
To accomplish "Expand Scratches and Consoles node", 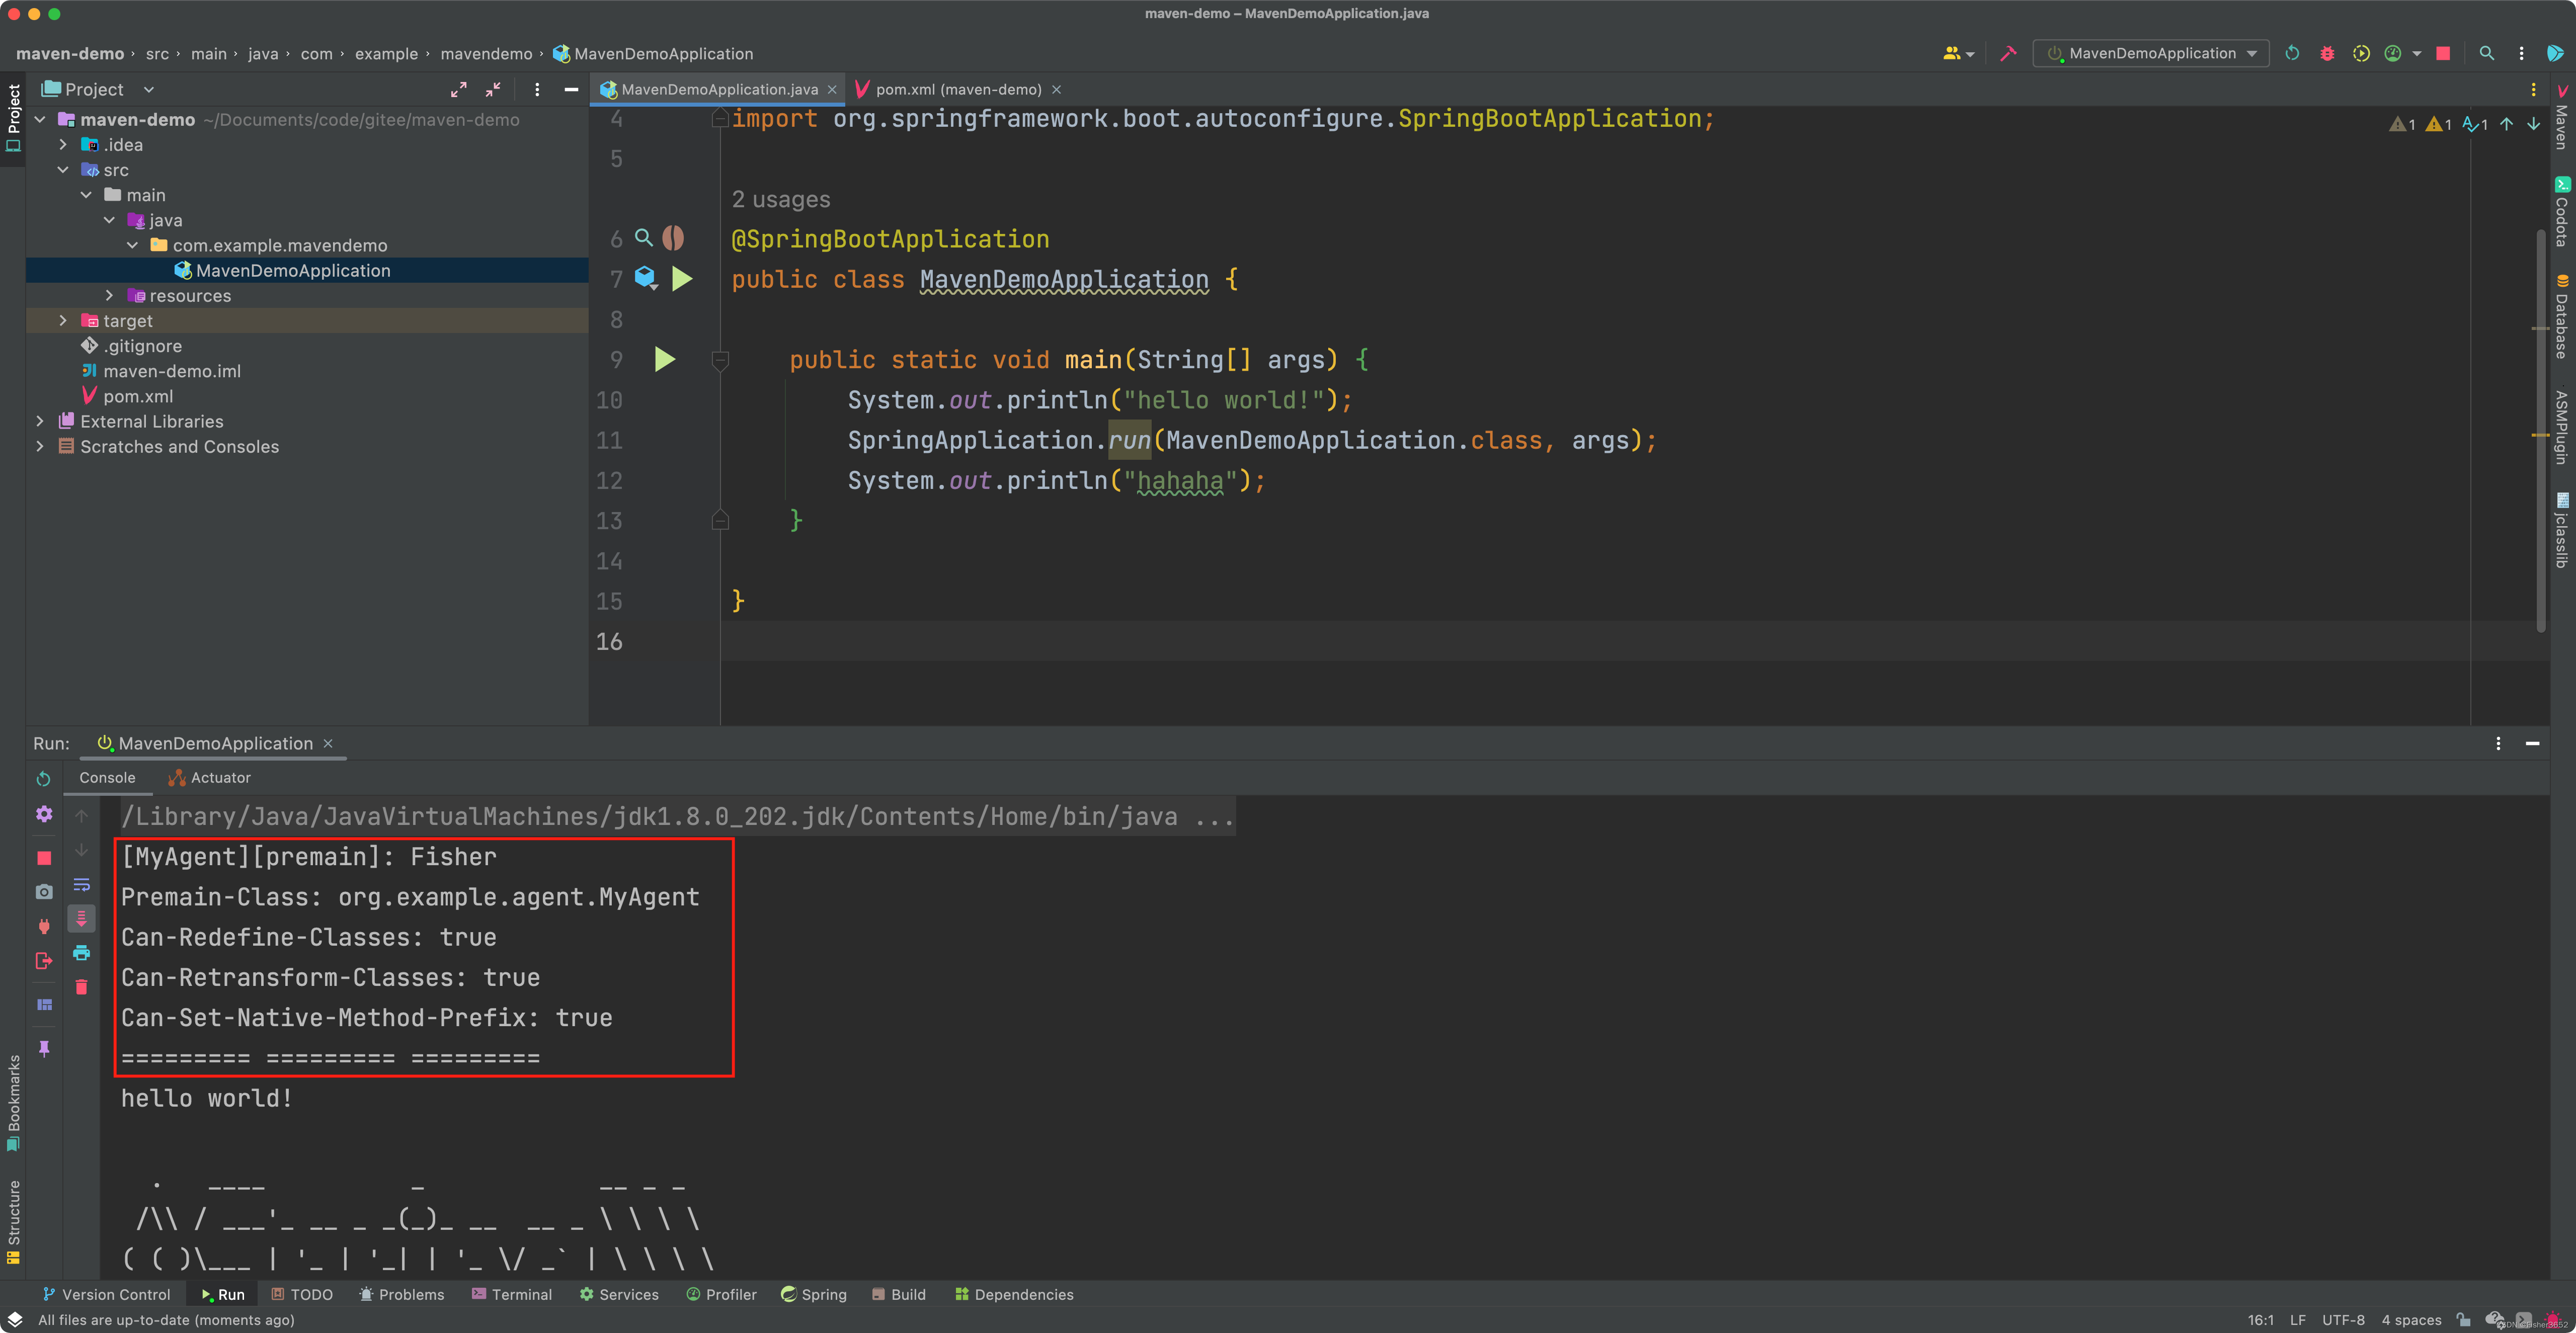I will tap(40, 447).
